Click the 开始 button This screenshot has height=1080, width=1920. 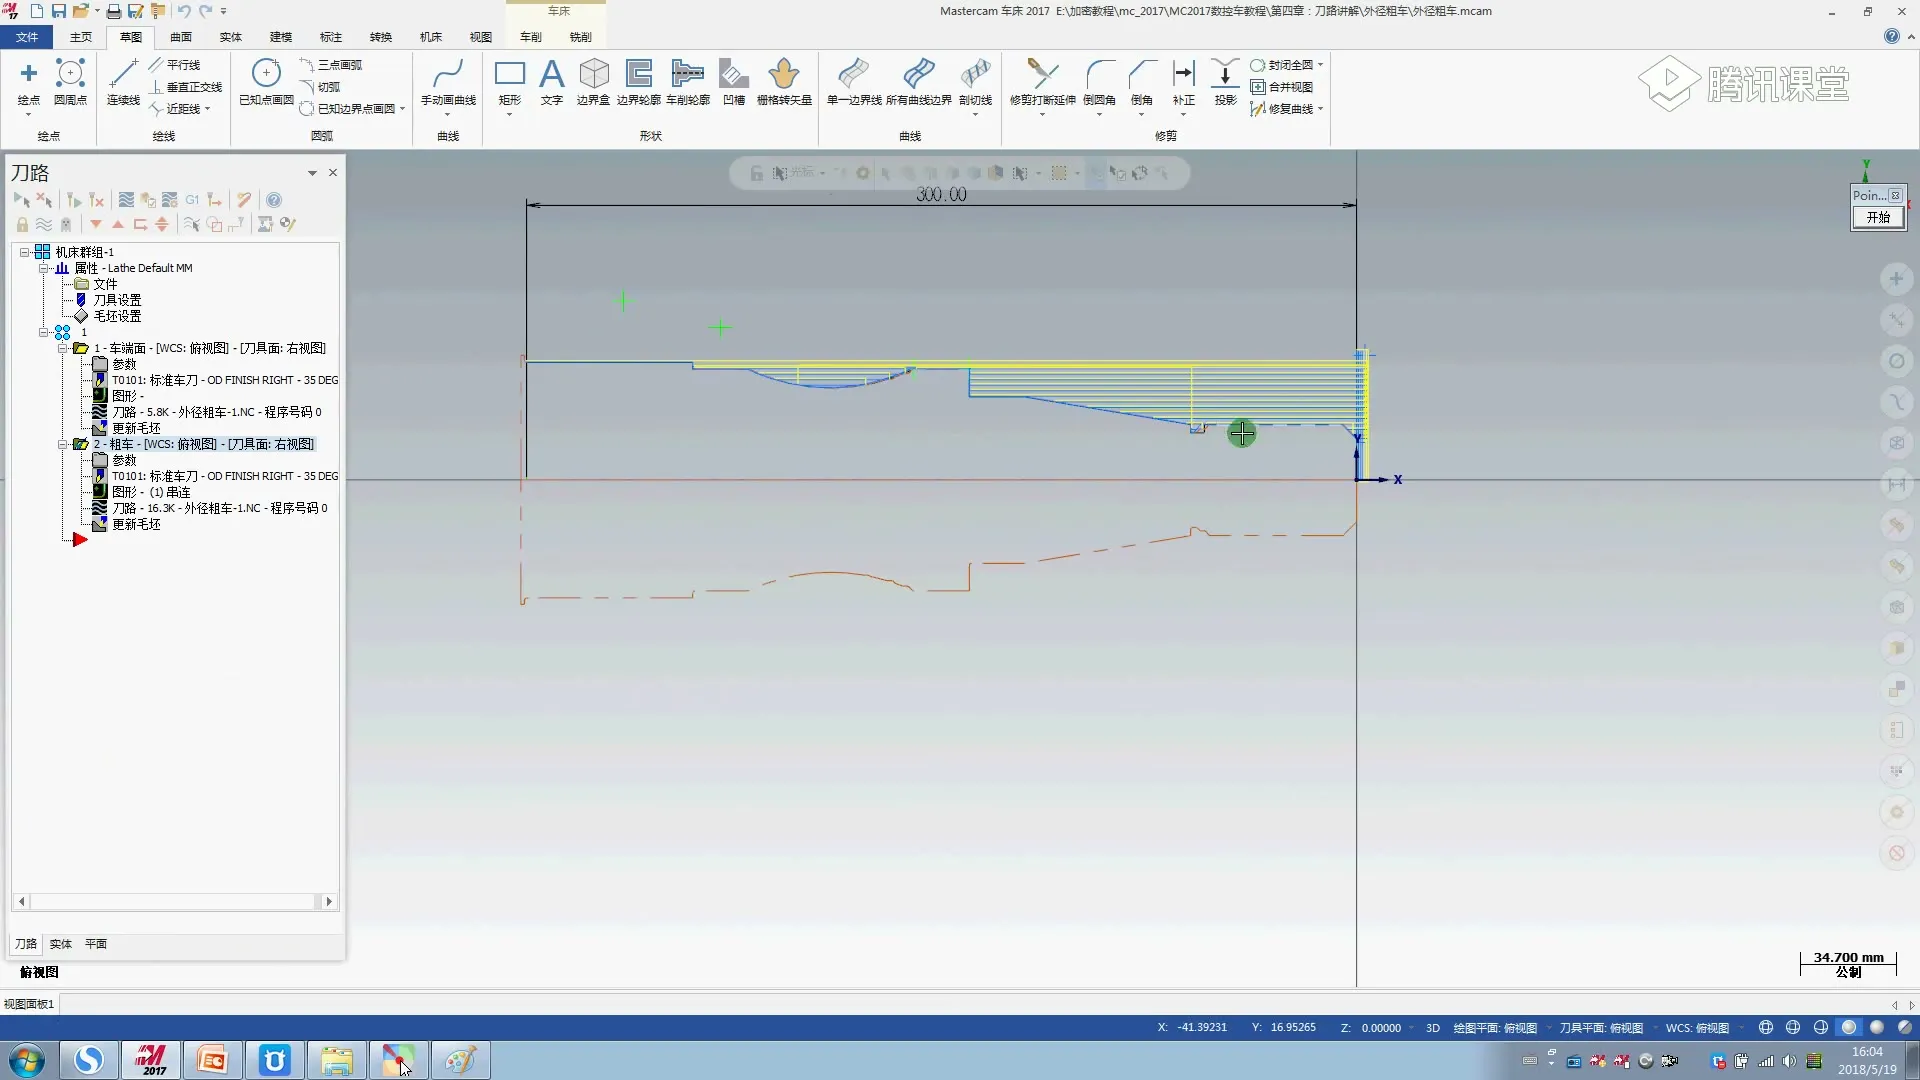coord(1877,217)
